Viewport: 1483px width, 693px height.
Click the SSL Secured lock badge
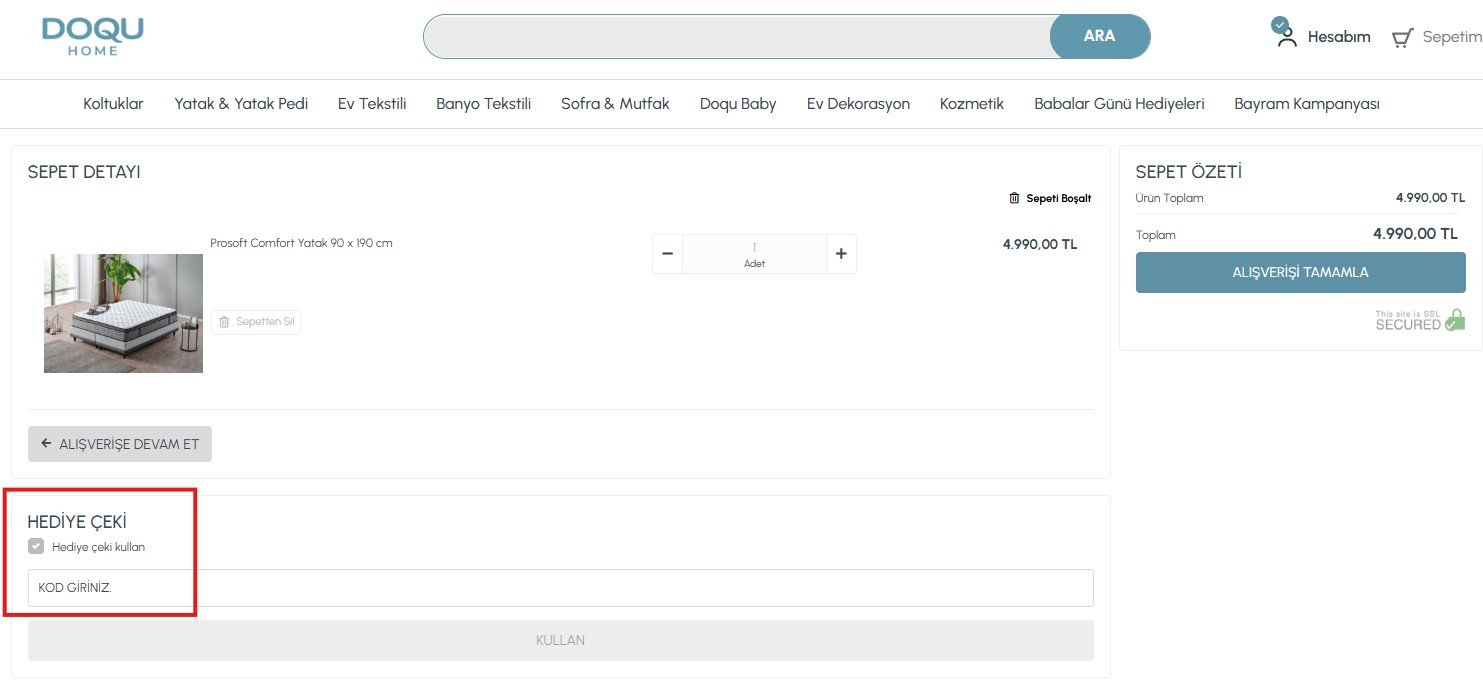(1420, 320)
